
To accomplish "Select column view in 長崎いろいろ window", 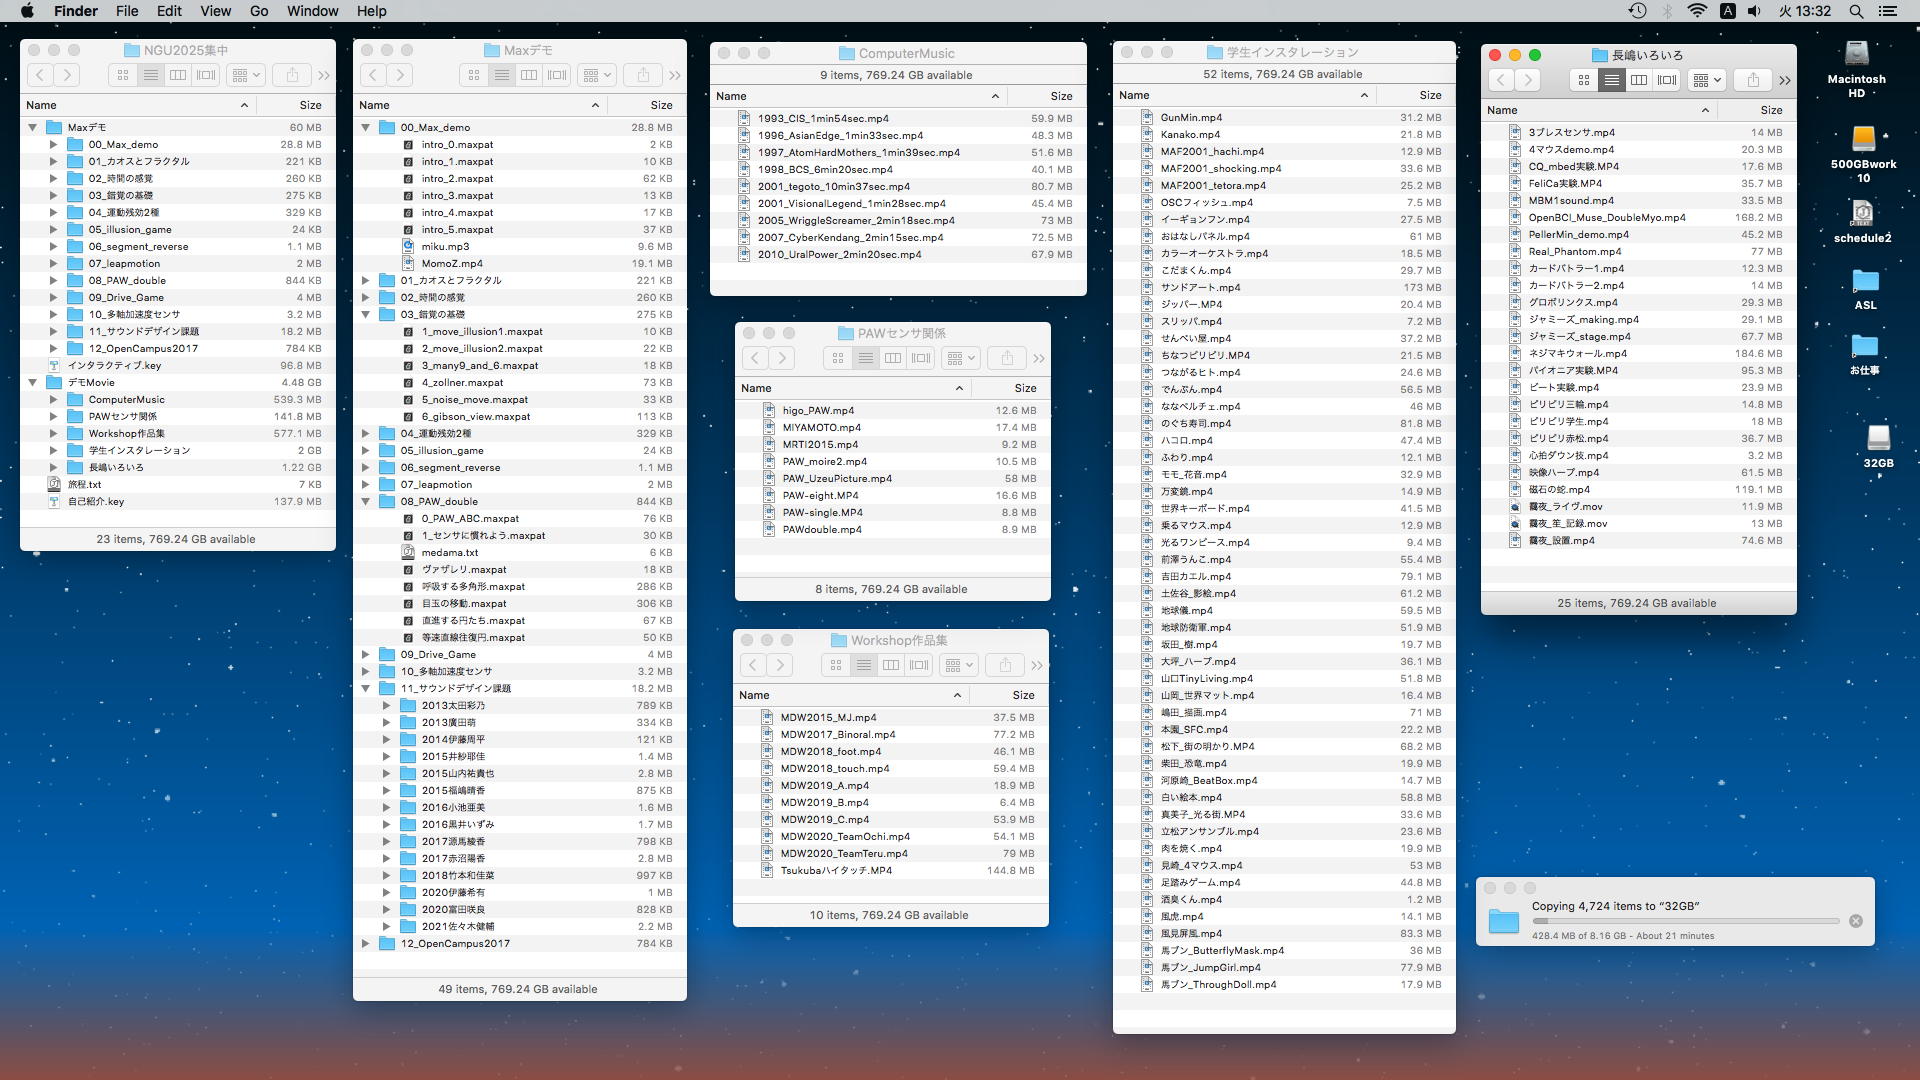I will [x=1639, y=80].
